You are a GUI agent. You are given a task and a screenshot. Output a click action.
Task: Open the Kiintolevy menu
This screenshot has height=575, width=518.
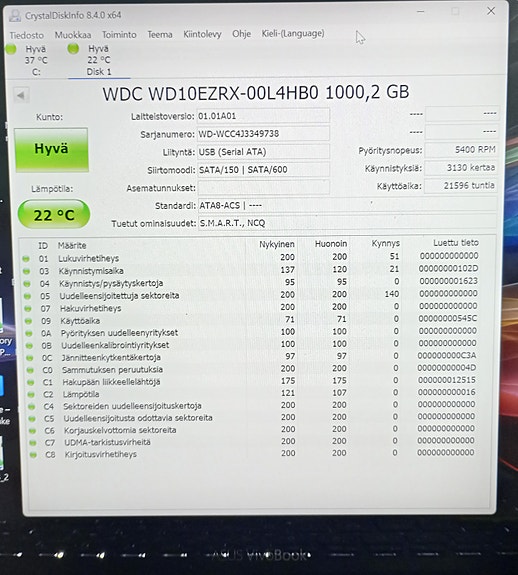coord(202,34)
